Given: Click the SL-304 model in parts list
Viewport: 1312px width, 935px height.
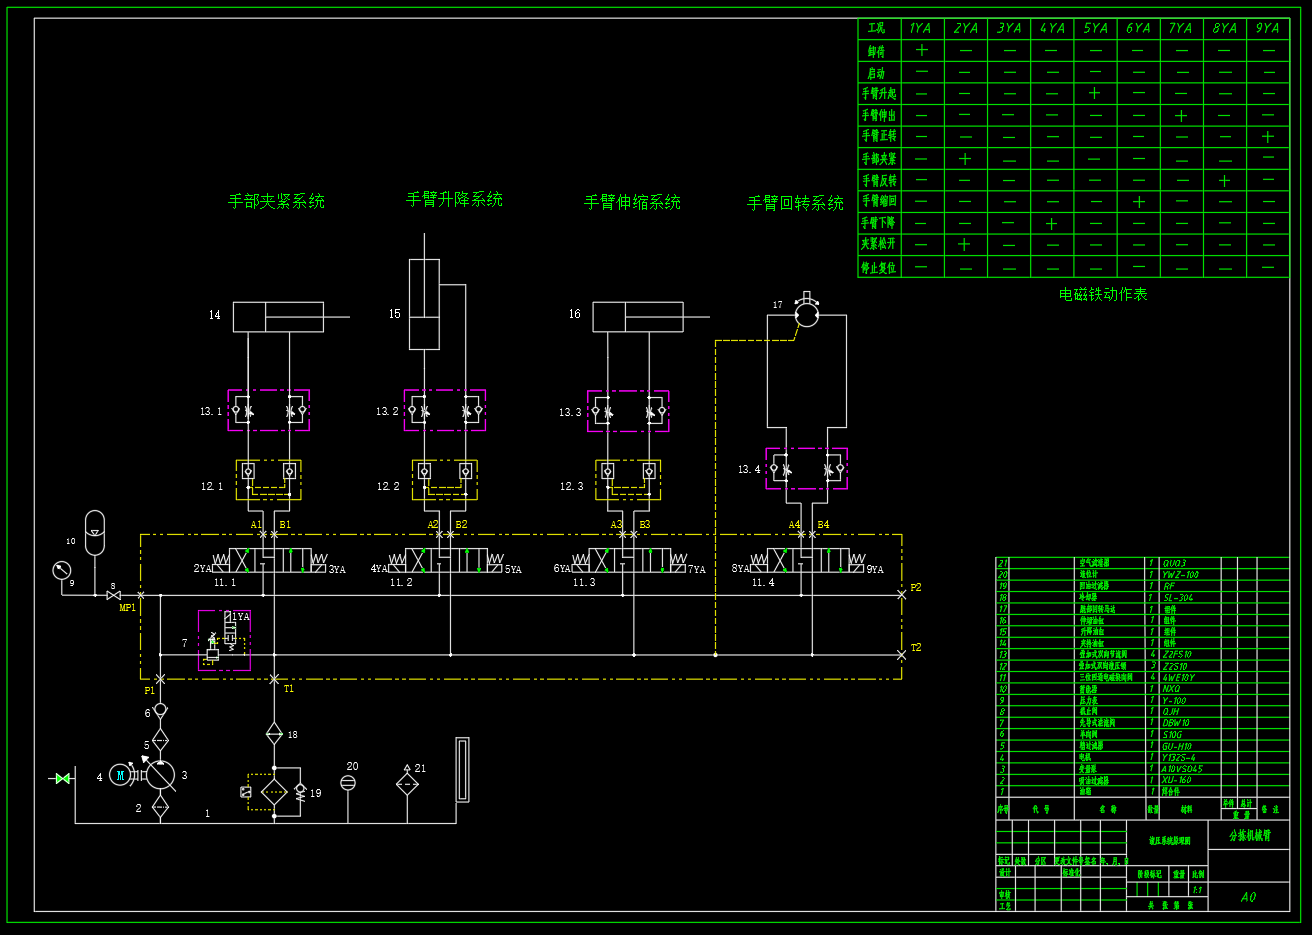Looking at the screenshot, I should (x=1178, y=598).
